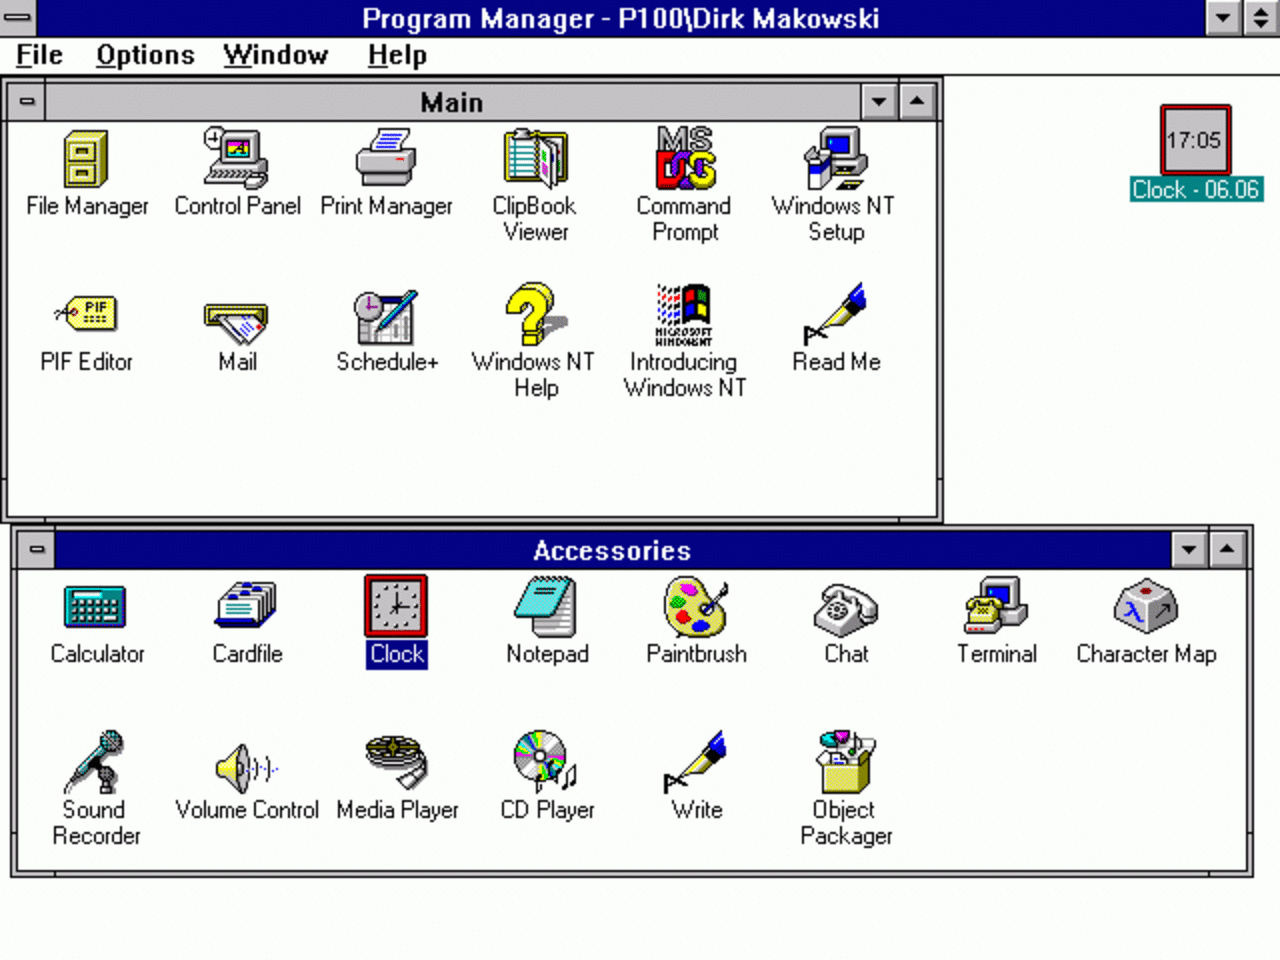Maximize the Accessories group window

(1227, 549)
